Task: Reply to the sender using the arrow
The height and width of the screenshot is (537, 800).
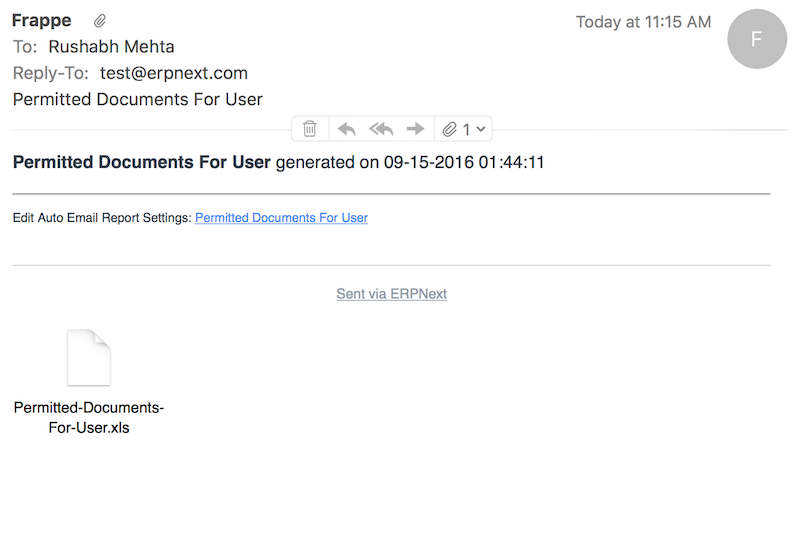Action: click(346, 129)
